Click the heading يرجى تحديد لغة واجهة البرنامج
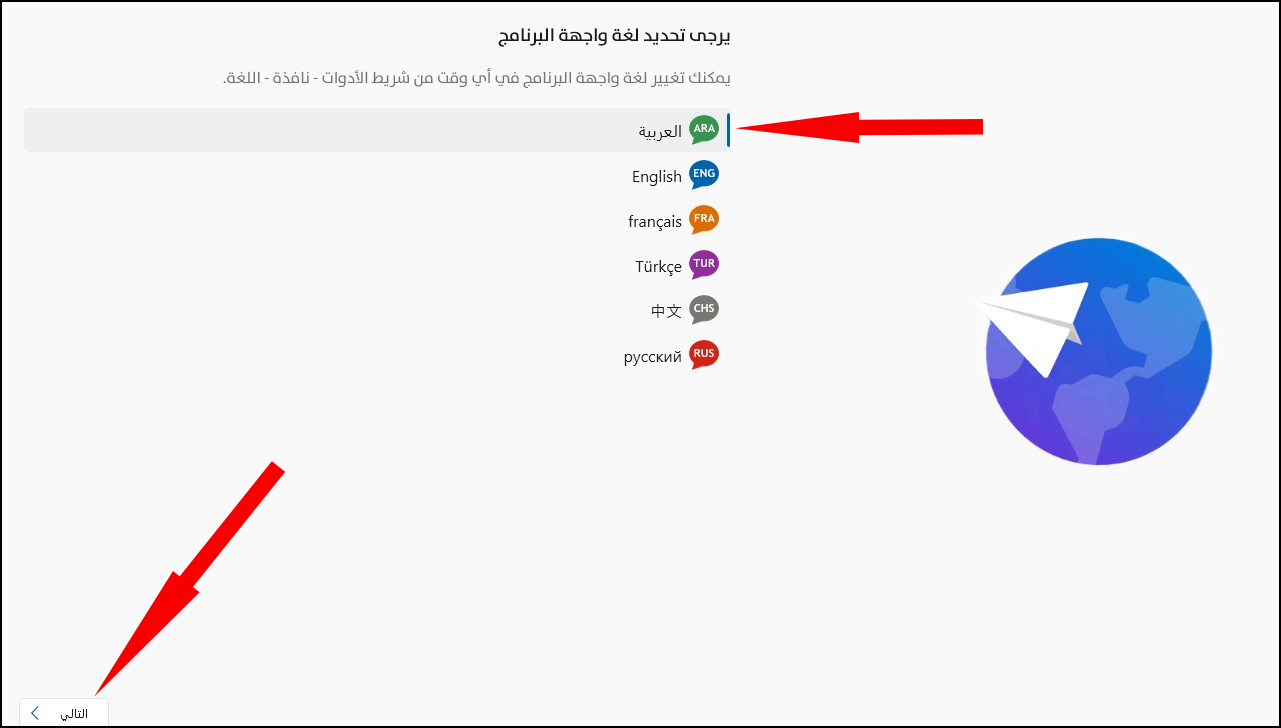Screen dimensions: 1281x728 [614, 37]
